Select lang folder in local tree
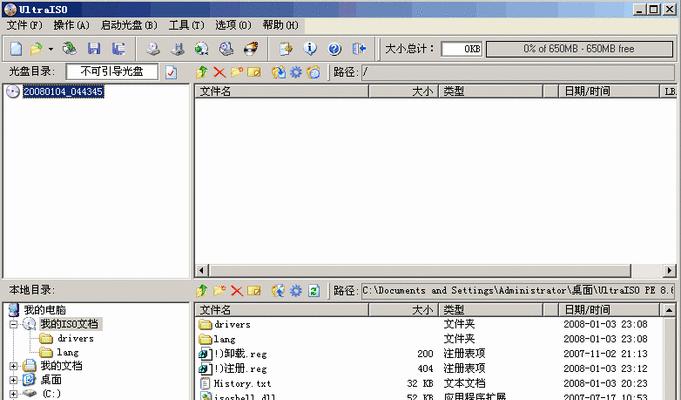The height and width of the screenshot is (400, 681). click(x=68, y=352)
